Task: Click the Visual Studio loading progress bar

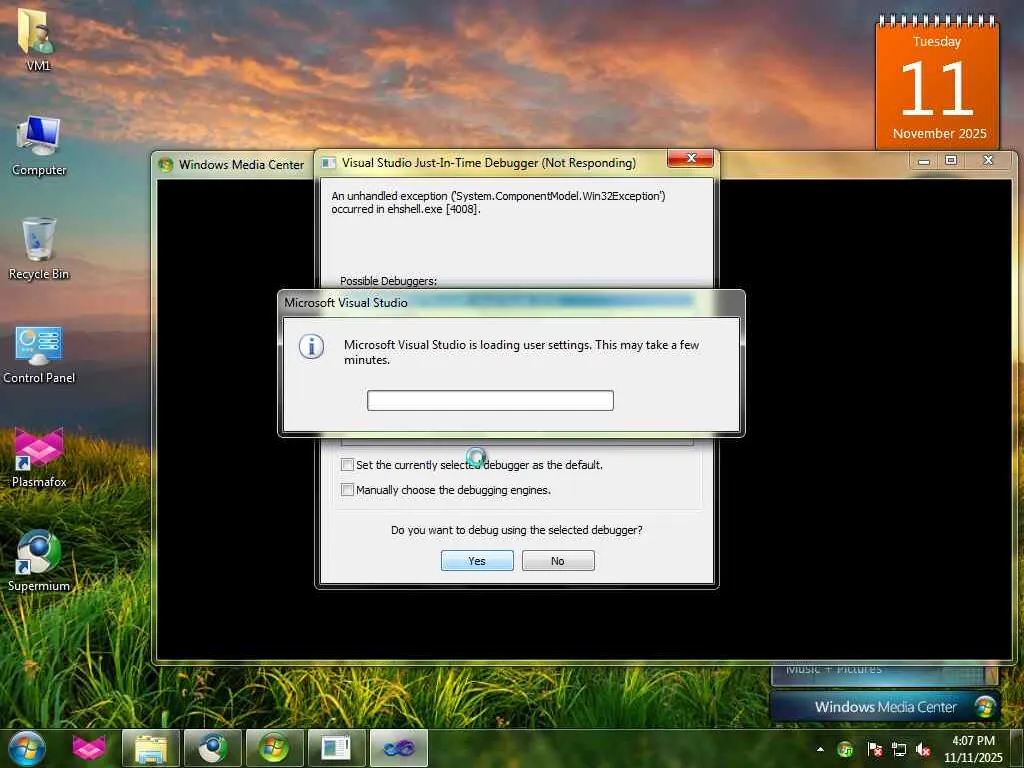Action: (490, 400)
